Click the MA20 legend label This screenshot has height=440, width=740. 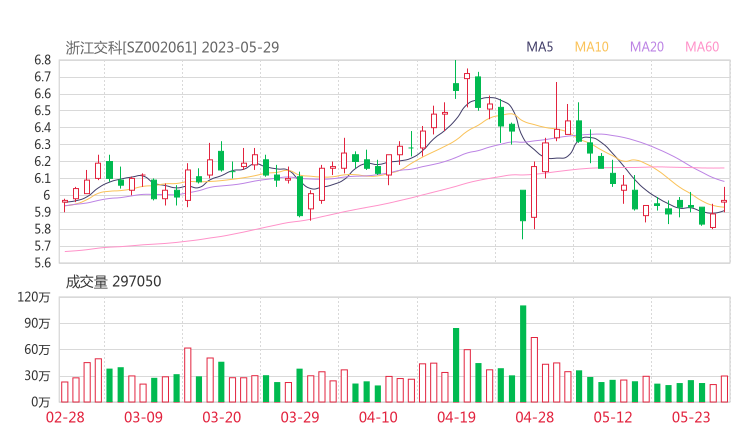click(x=647, y=47)
